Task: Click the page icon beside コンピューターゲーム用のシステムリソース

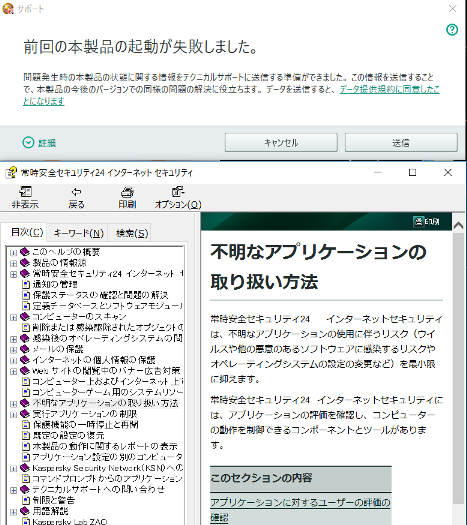Action: 26,392
